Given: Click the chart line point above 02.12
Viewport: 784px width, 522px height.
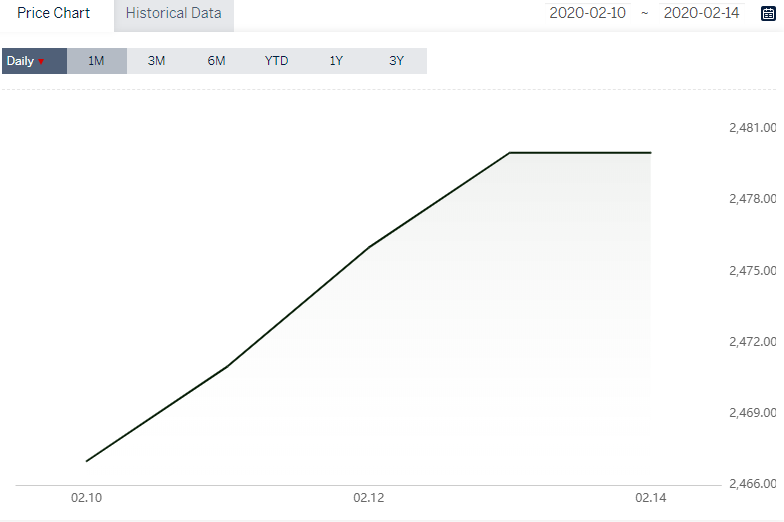Looking at the screenshot, I should [x=370, y=246].
